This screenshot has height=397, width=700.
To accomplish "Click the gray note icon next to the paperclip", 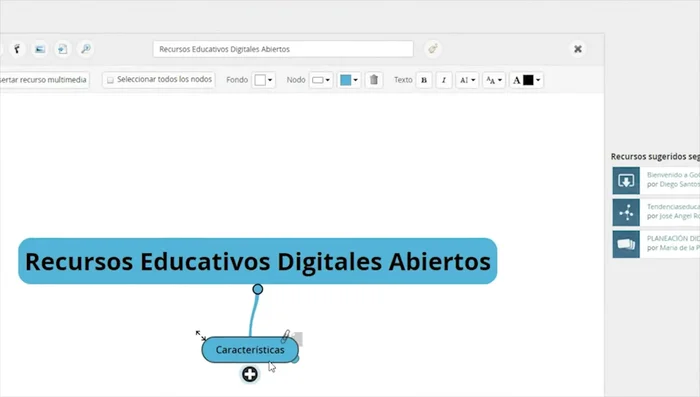I will pos(297,339).
